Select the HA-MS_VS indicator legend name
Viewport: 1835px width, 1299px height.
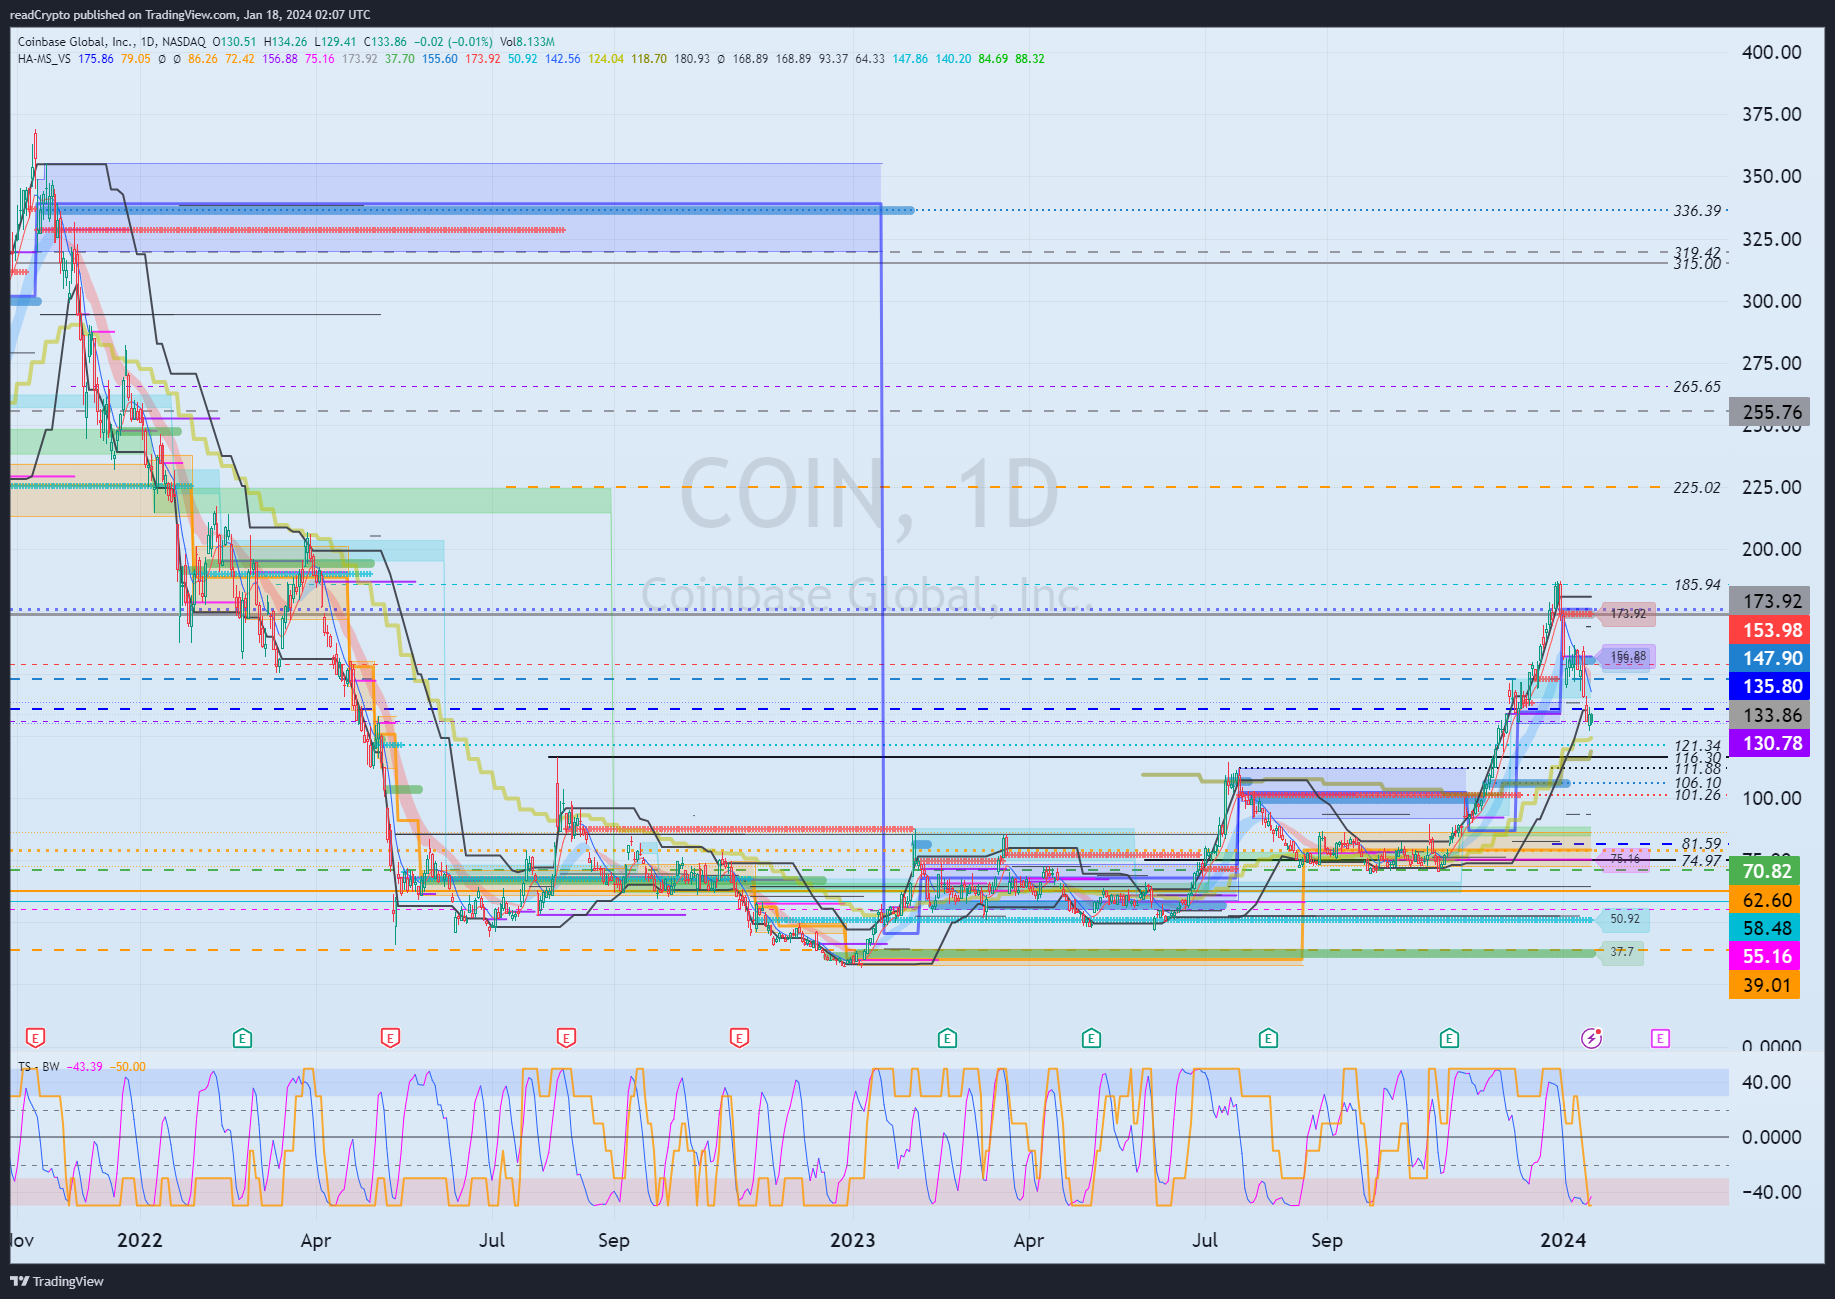click(44, 59)
